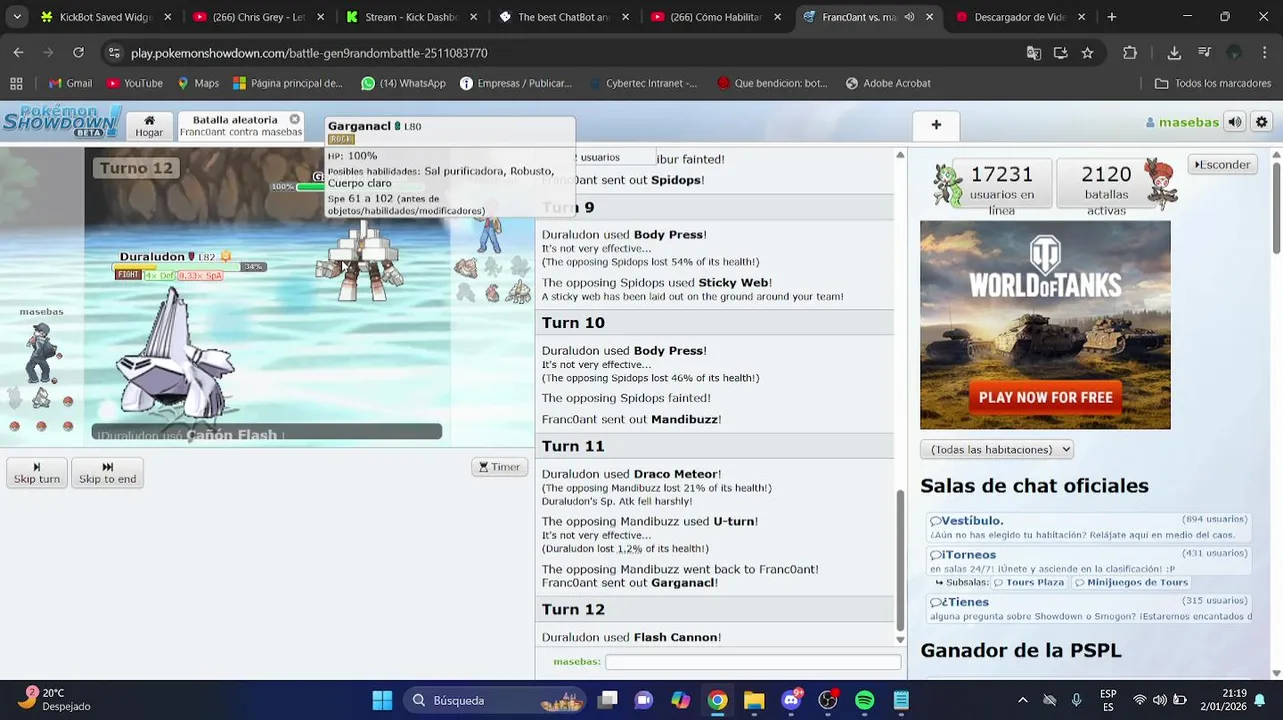The height and width of the screenshot is (720, 1283).
Task: Open Spotify from the taskbar
Action: point(864,700)
